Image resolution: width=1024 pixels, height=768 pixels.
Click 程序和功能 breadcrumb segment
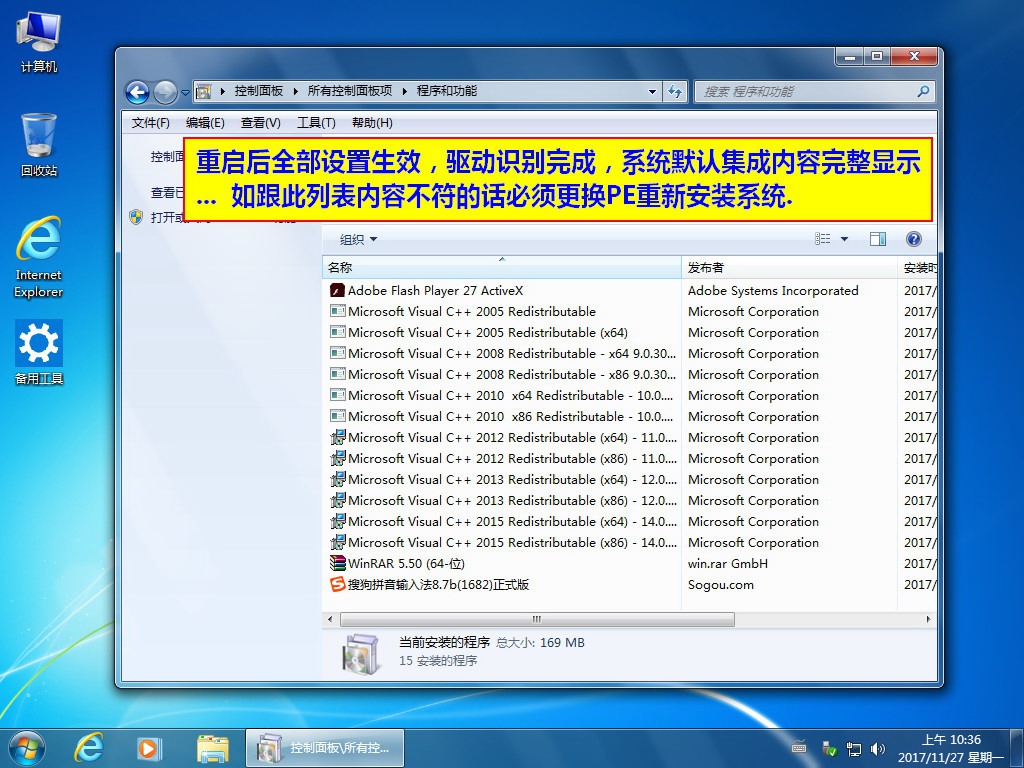click(447, 91)
